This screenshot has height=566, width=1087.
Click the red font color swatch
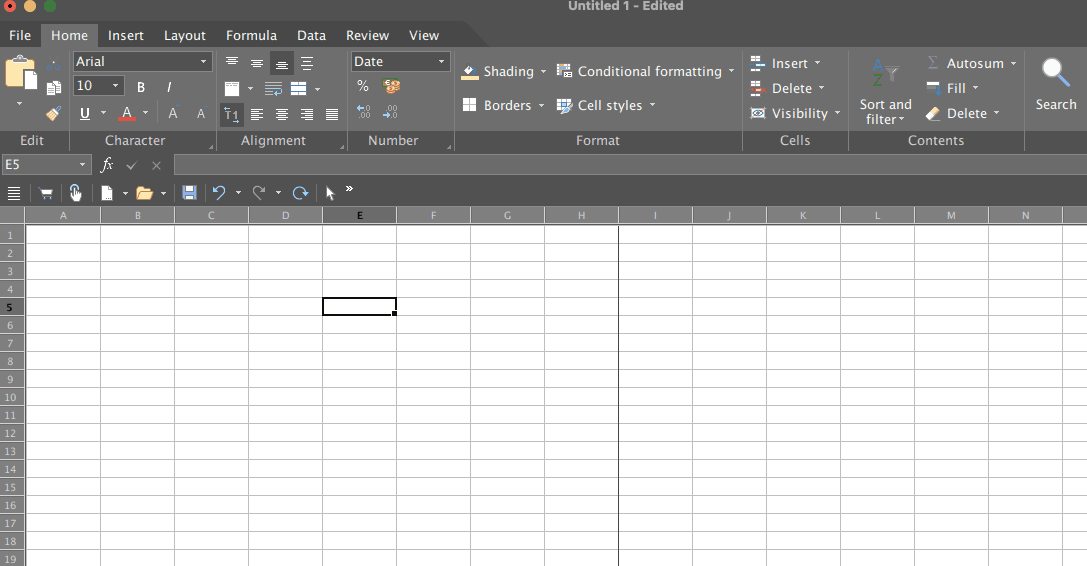pos(127,114)
